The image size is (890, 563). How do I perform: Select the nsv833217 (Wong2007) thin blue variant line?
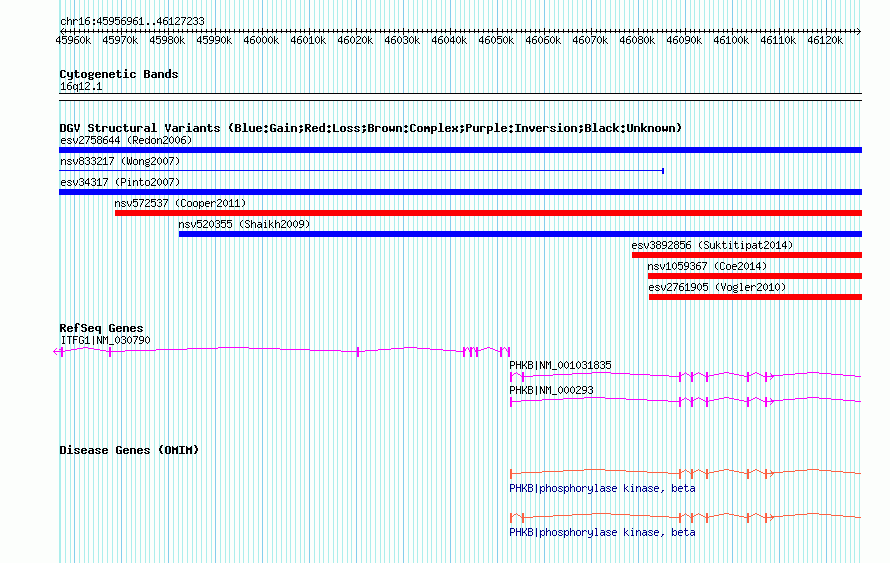pyautogui.click(x=360, y=171)
